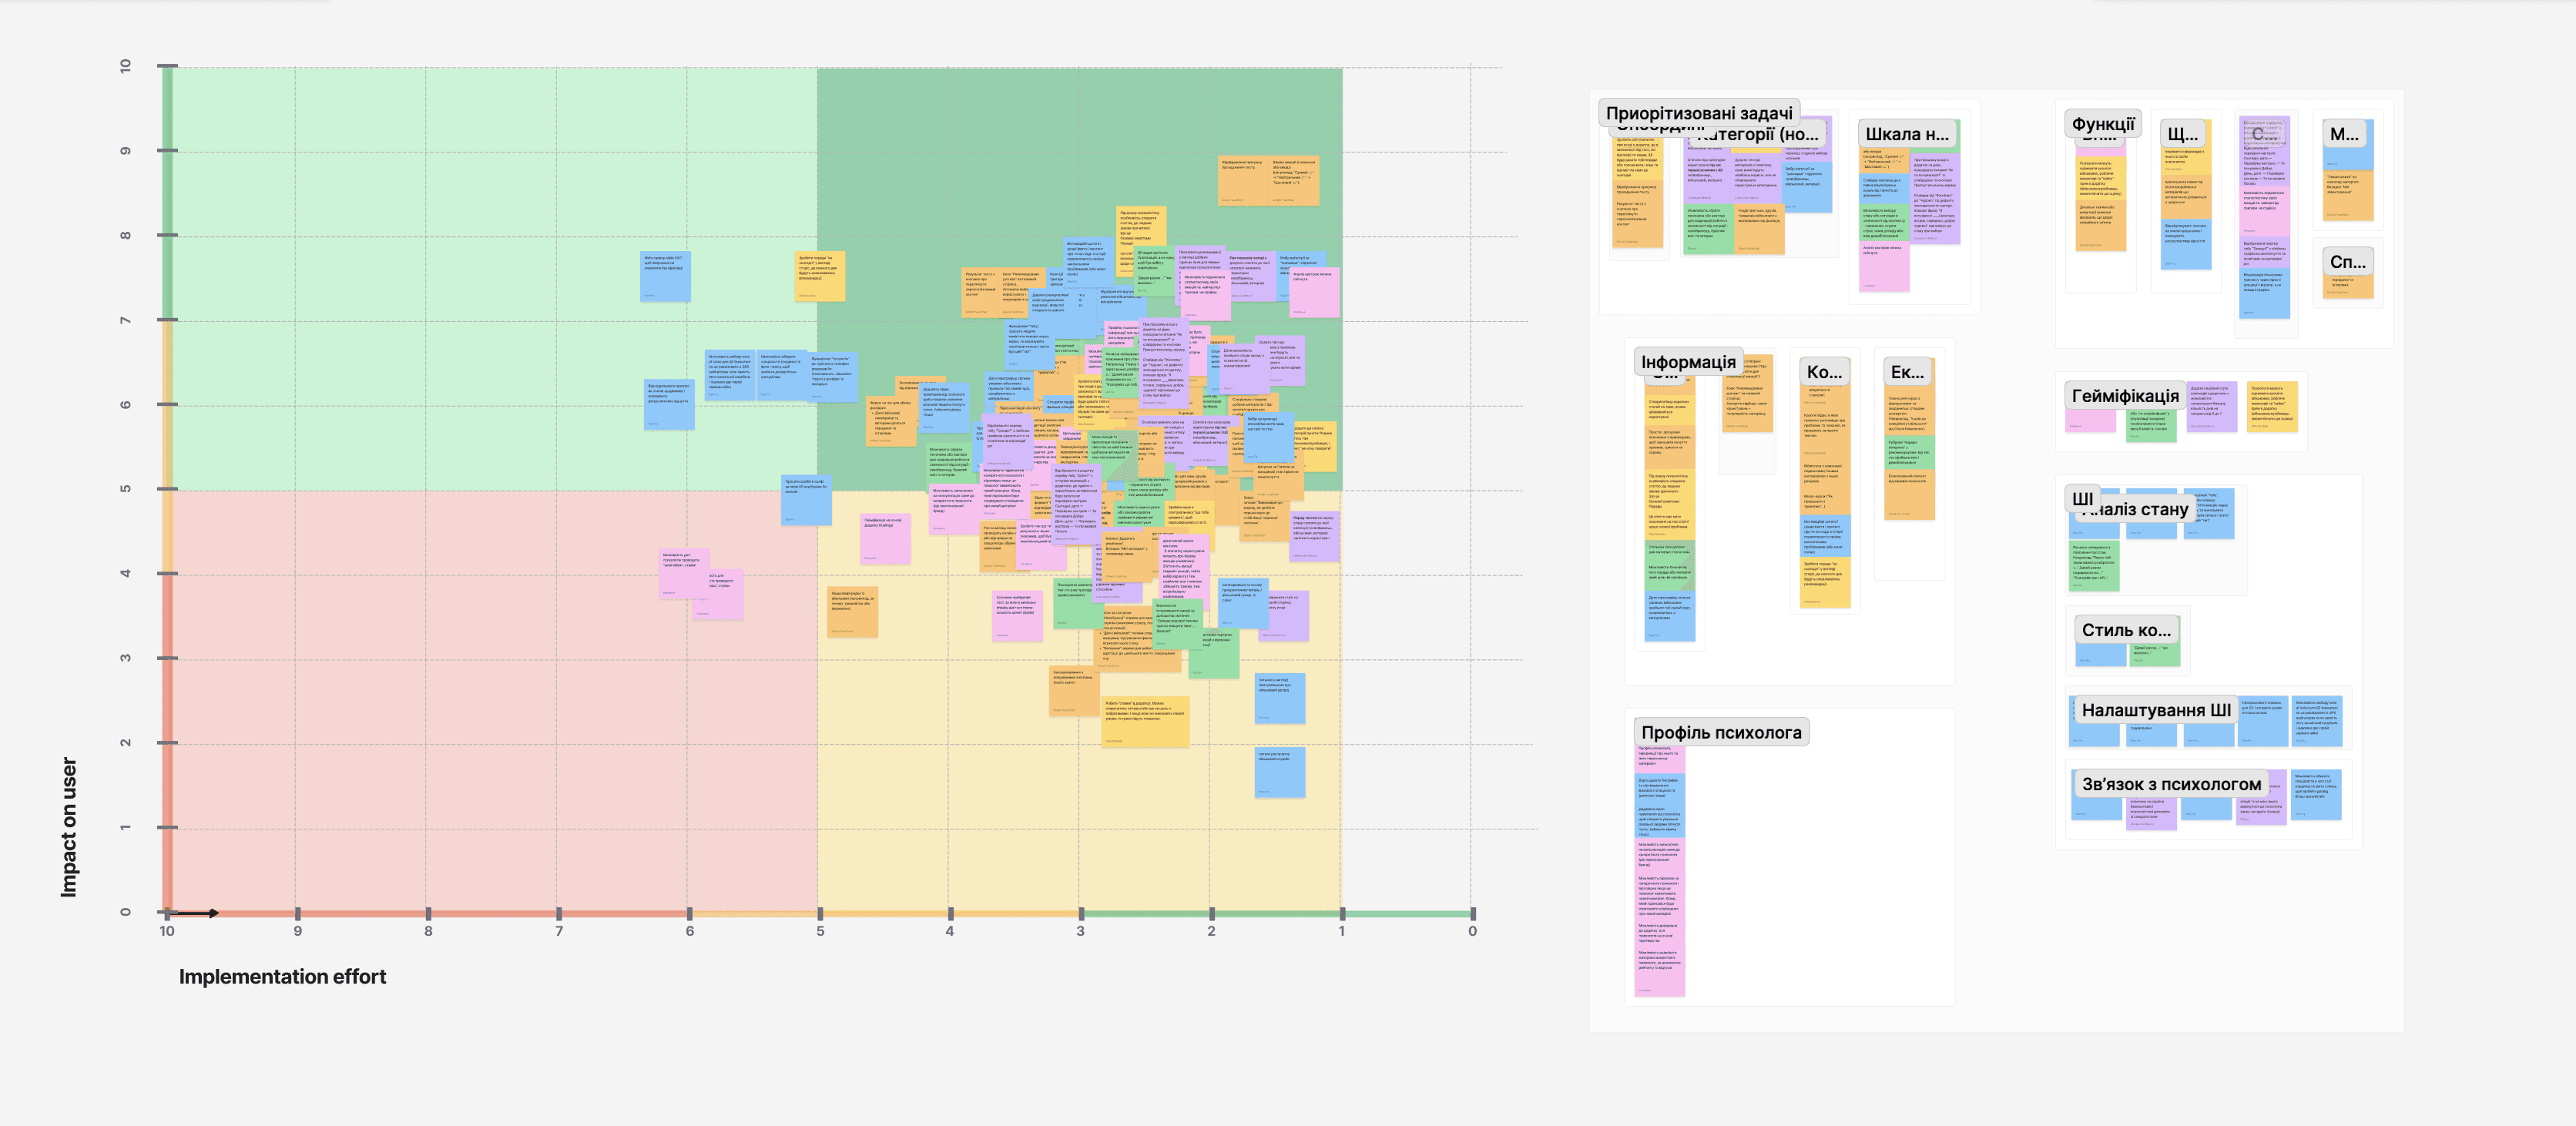
Task: Select the 'Пріорітизовані задачі' section label
Action: click(1698, 113)
